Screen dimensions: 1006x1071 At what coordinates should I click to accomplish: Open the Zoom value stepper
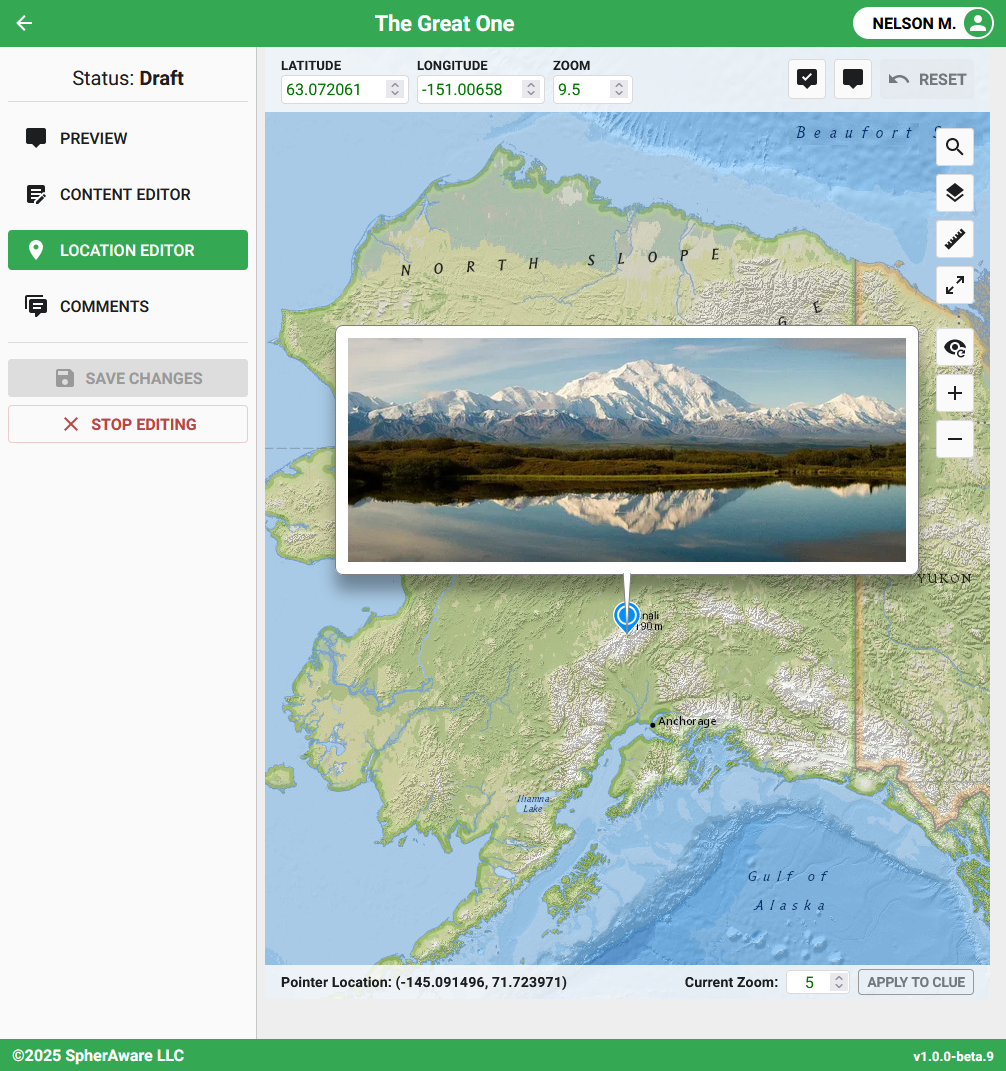click(619, 89)
